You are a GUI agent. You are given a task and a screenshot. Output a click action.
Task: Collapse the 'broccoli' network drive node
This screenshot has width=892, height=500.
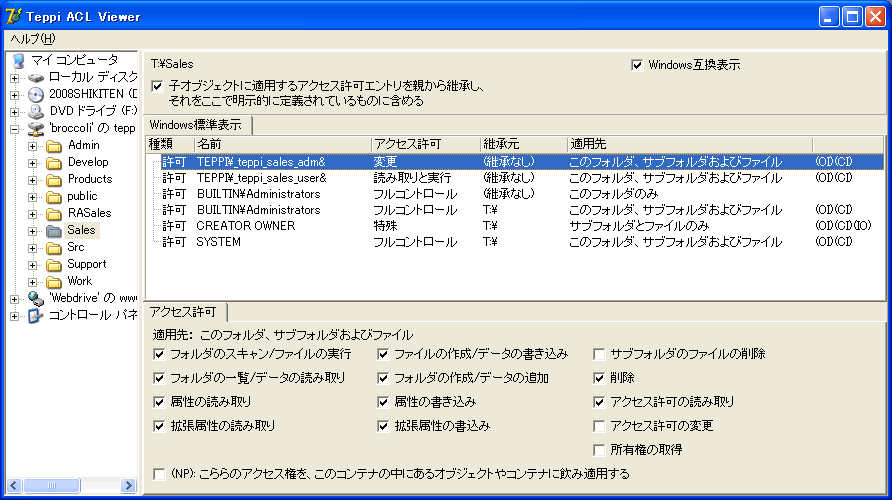point(15,129)
